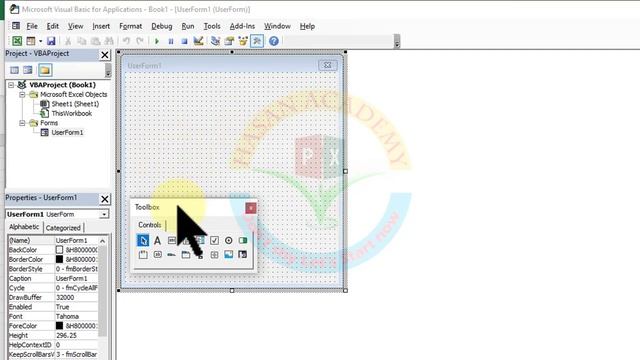Click the Font property value Tahoma
This screenshot has height=360, width=640.
[x=77, y=316]
